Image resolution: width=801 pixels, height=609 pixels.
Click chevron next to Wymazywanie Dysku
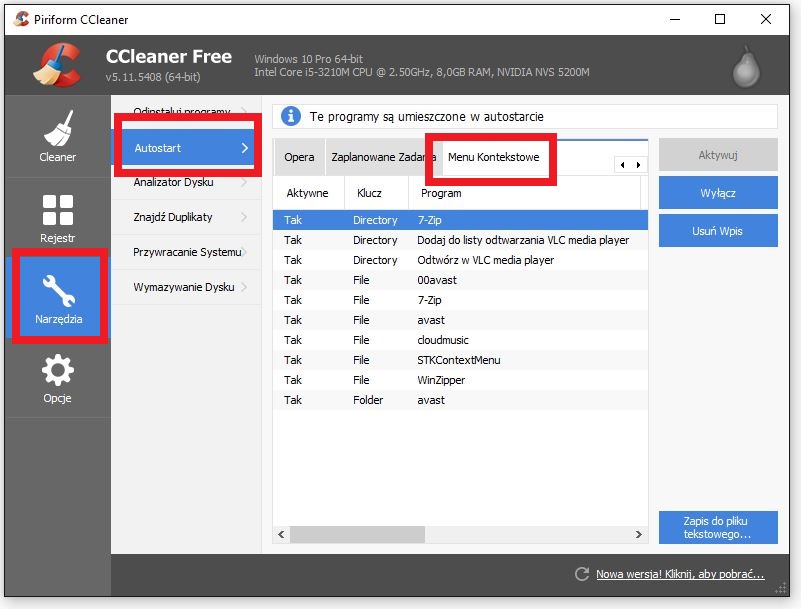pos(245,287)
